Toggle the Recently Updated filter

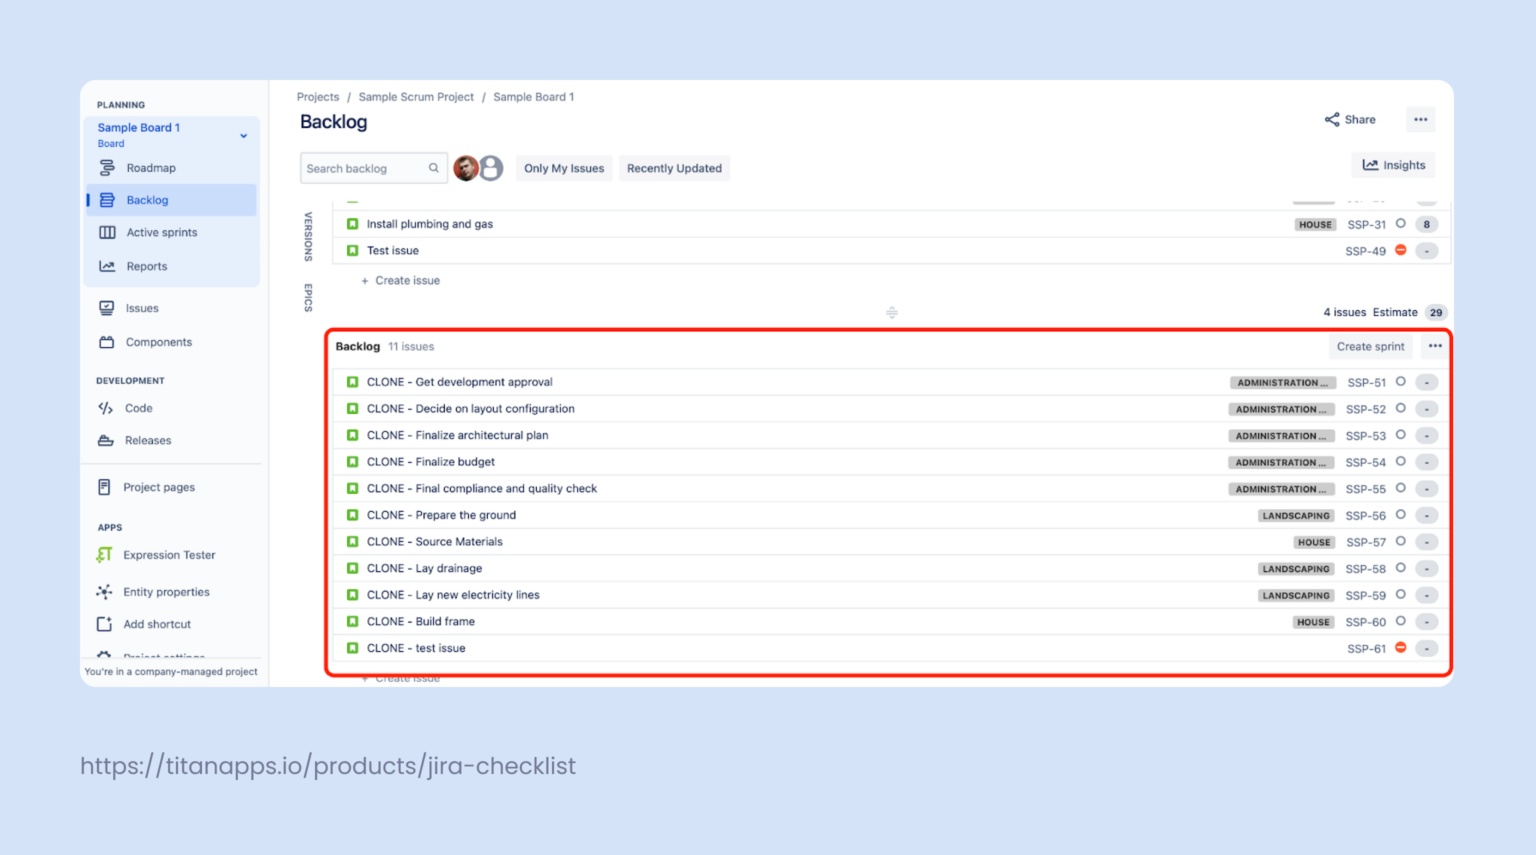pyautogui.click(x=674, y=168)
